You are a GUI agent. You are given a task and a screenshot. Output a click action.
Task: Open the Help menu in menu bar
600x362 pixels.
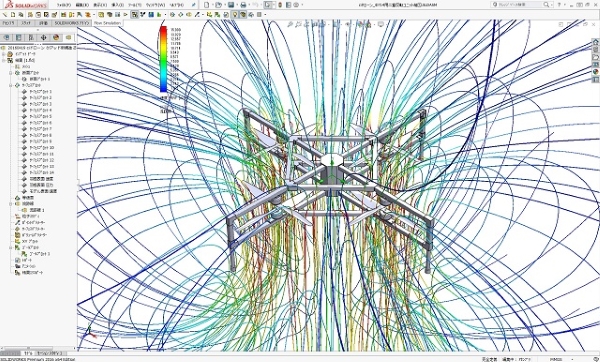click(176, 5)
